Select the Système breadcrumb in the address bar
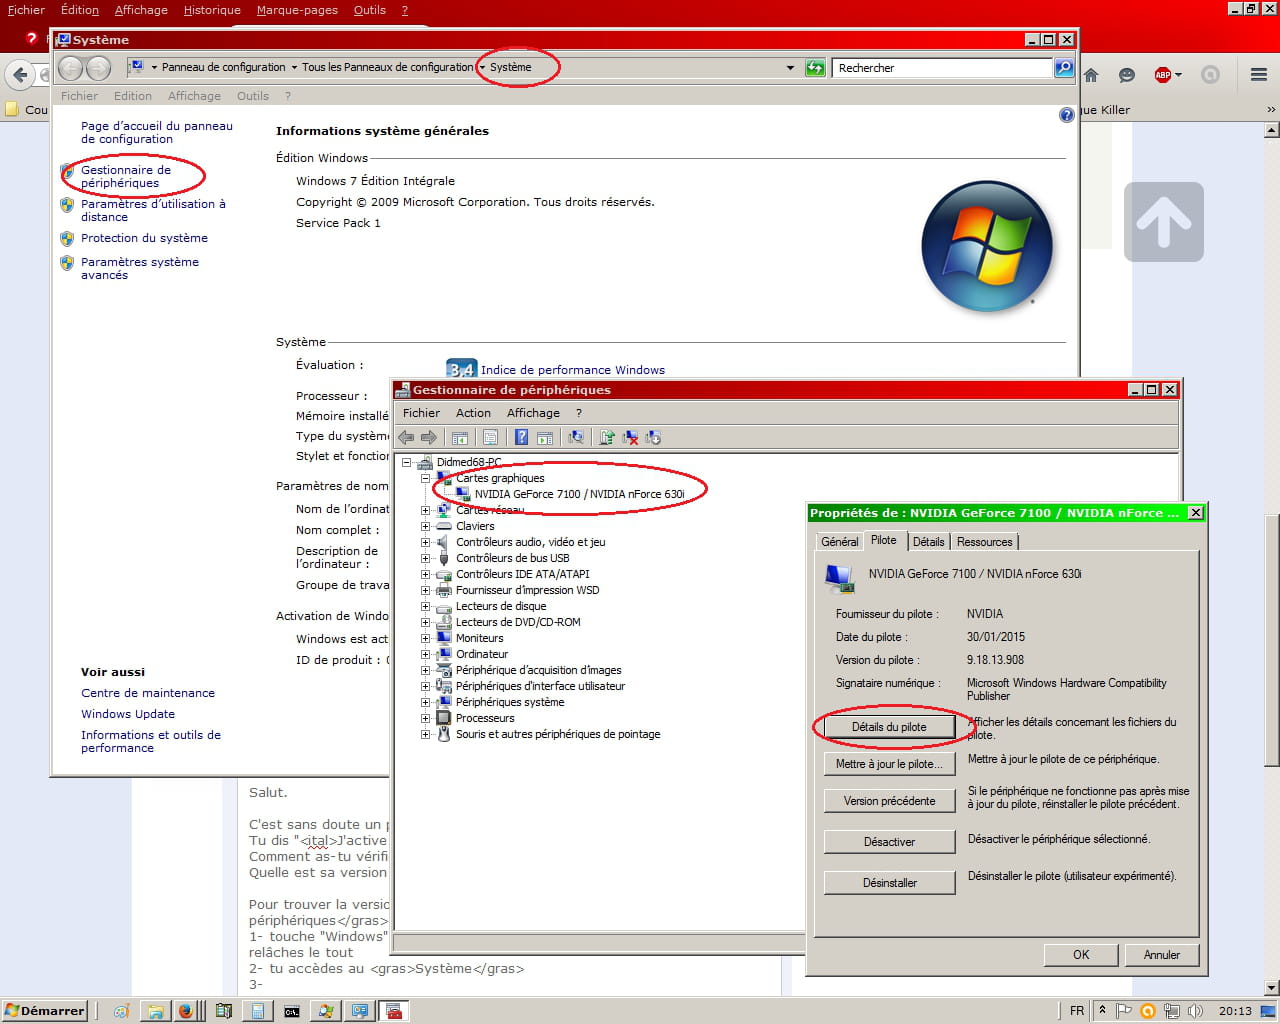The width and height of the screenshot is (1280, 1024). (510, 67)
